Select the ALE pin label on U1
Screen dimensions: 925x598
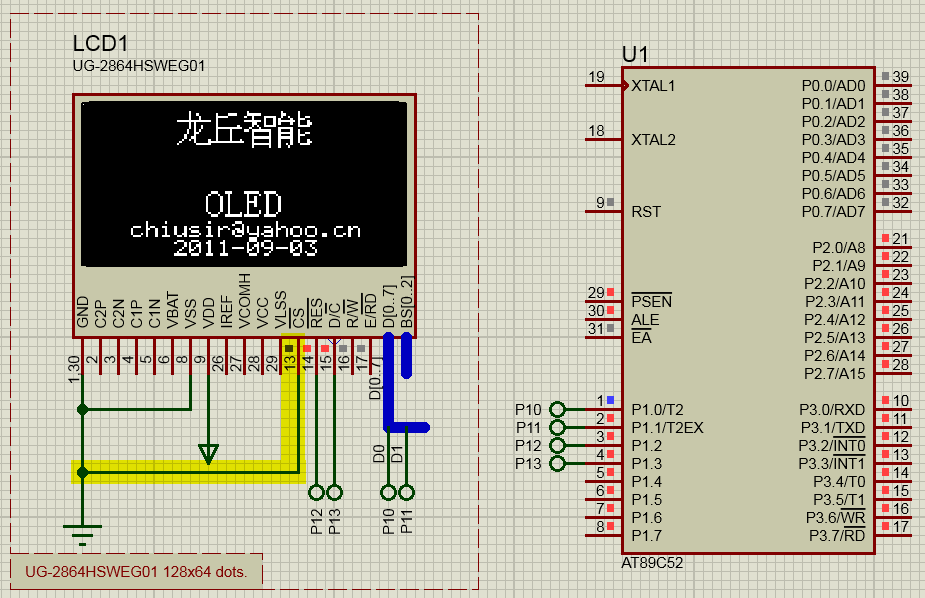coord(645,320)
